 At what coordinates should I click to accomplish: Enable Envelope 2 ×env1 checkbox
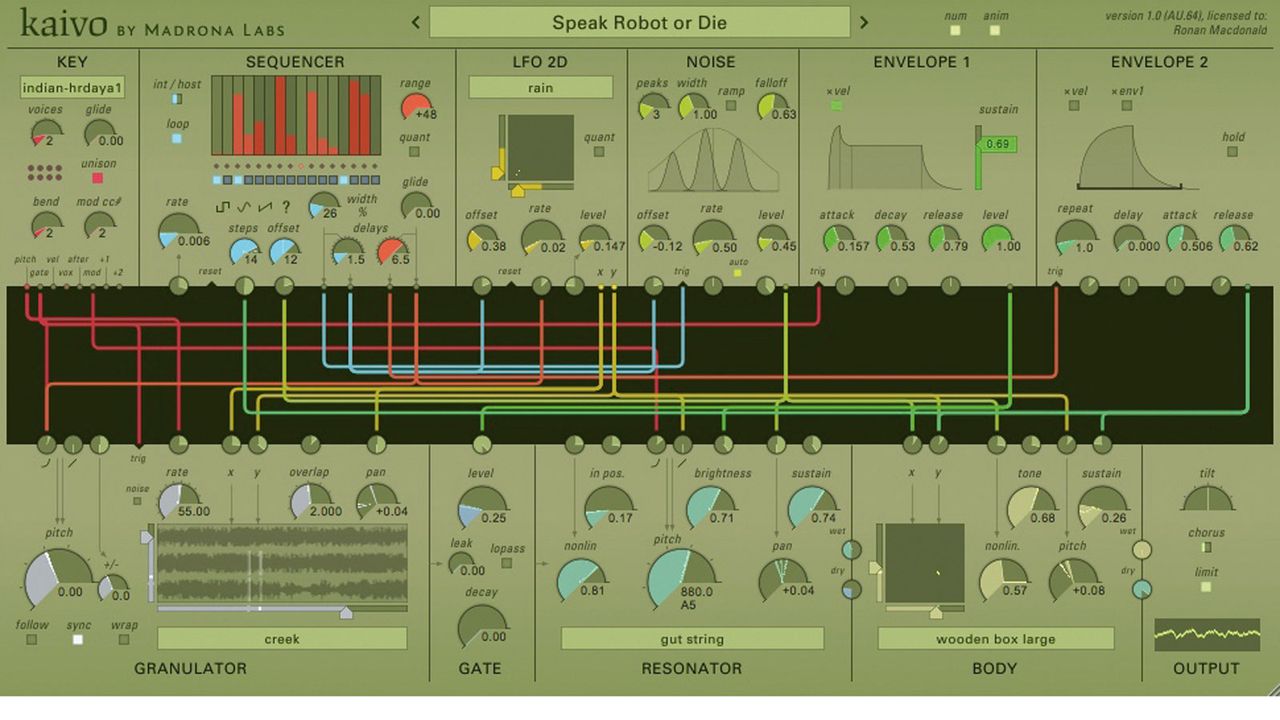[x=1127, y=105]
